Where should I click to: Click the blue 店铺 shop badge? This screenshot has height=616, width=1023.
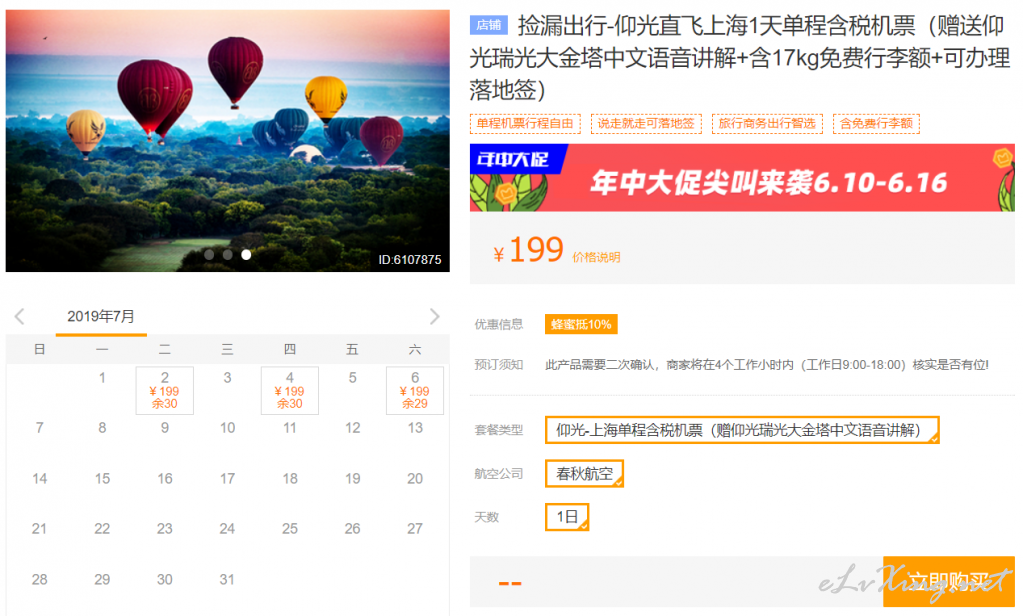(x=488, y=25)
